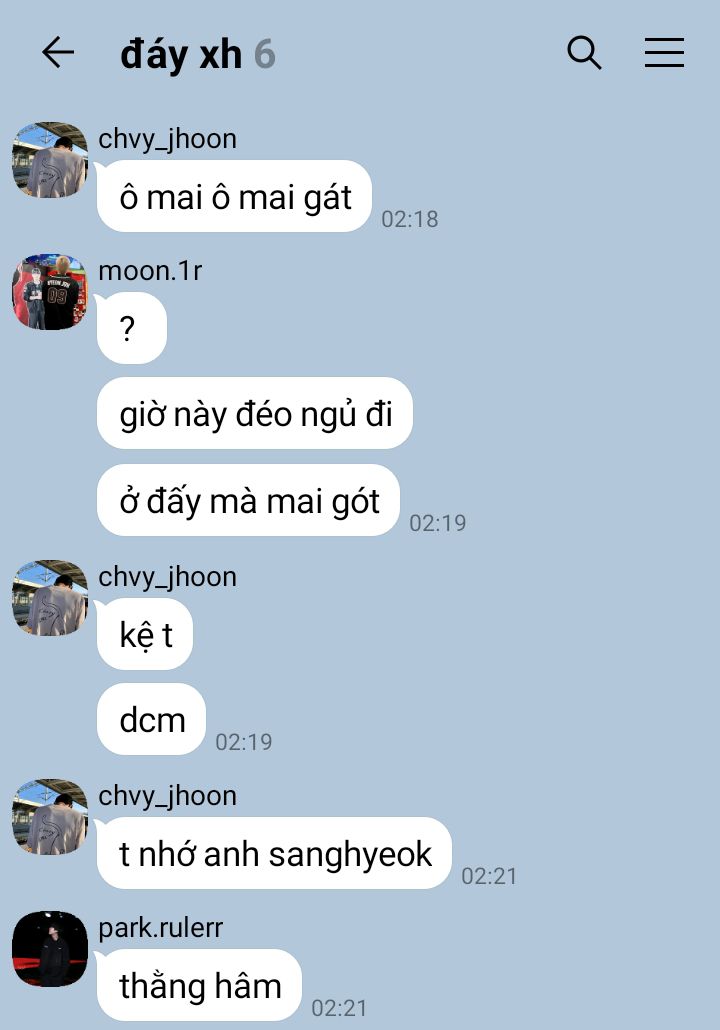Click the username park.rulerr
Screen dimensions: 720x1030
point(161,928)
